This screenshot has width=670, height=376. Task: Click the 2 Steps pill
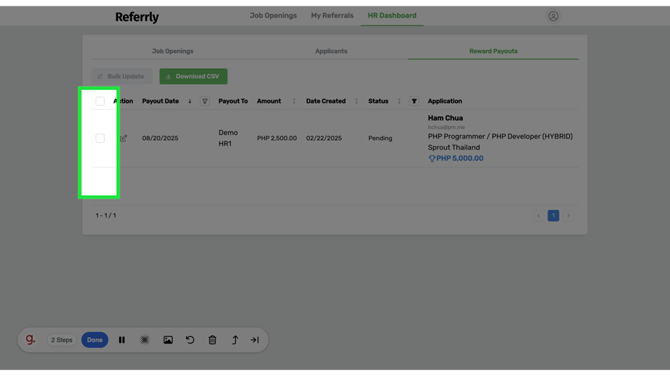(x=62, y=340)
